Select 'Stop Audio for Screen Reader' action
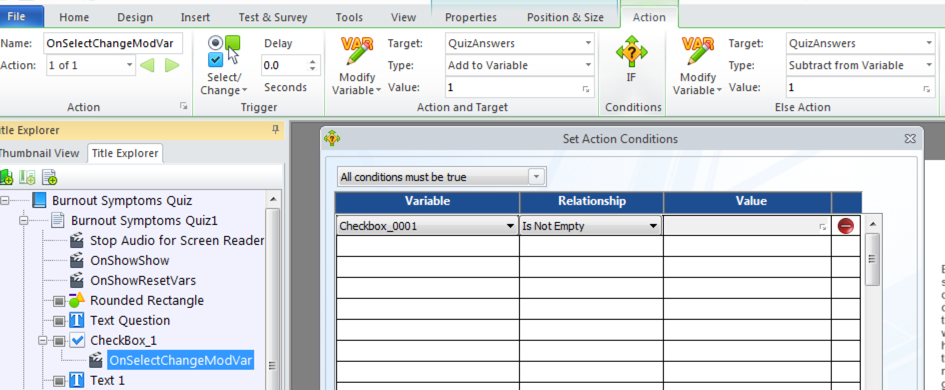This screenshot has height=390, width=945. click(177, 241)
